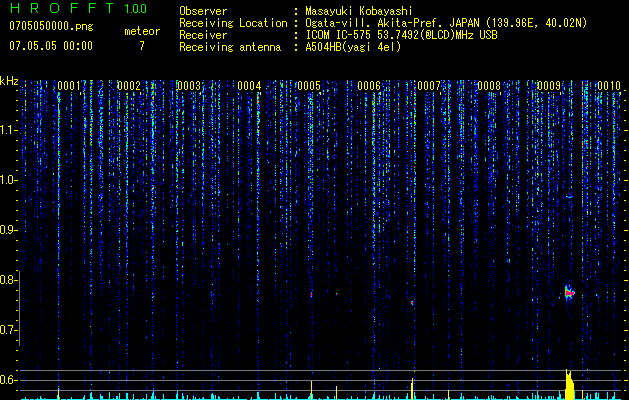The height and width of the screenshot is (400, 629).
Task: Click the small red echo below marker 0005
Action: point(311,294)
